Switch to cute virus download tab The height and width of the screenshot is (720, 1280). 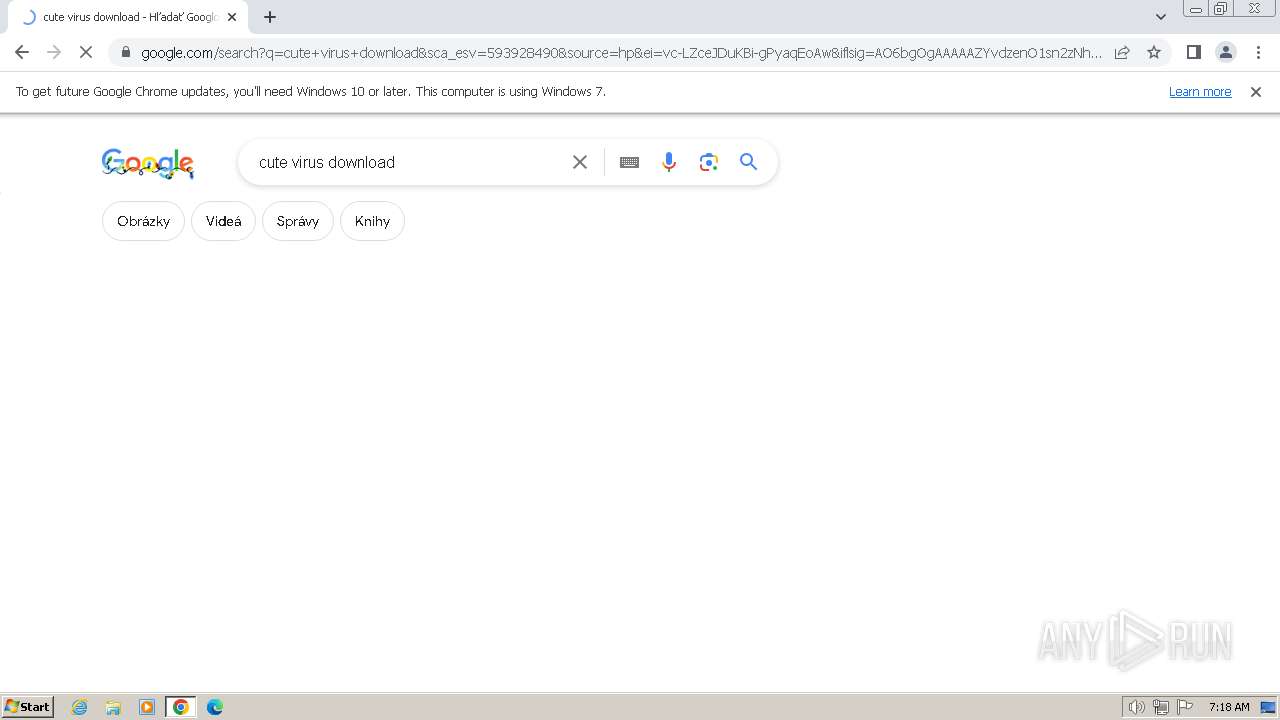pyautogui.click(x=128, y=17)
